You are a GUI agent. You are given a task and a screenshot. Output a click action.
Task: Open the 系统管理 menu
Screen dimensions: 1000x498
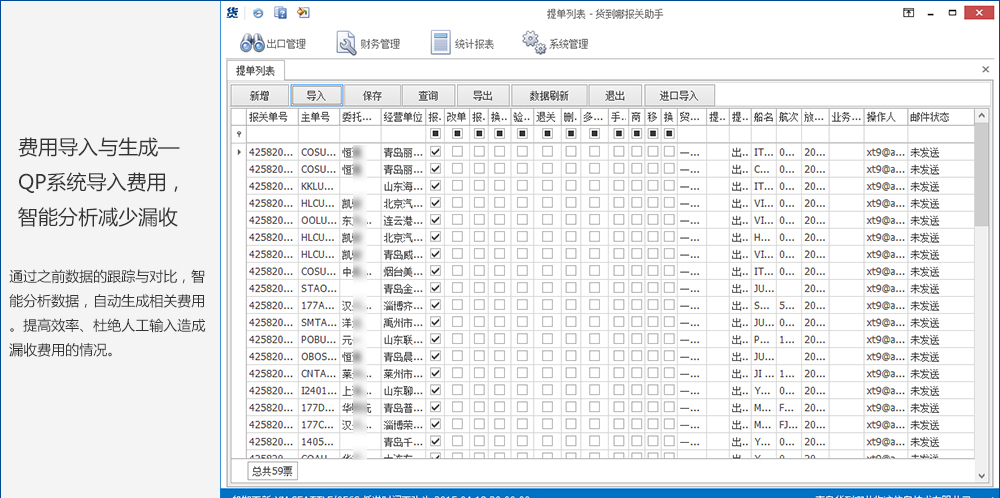(555, 44)
